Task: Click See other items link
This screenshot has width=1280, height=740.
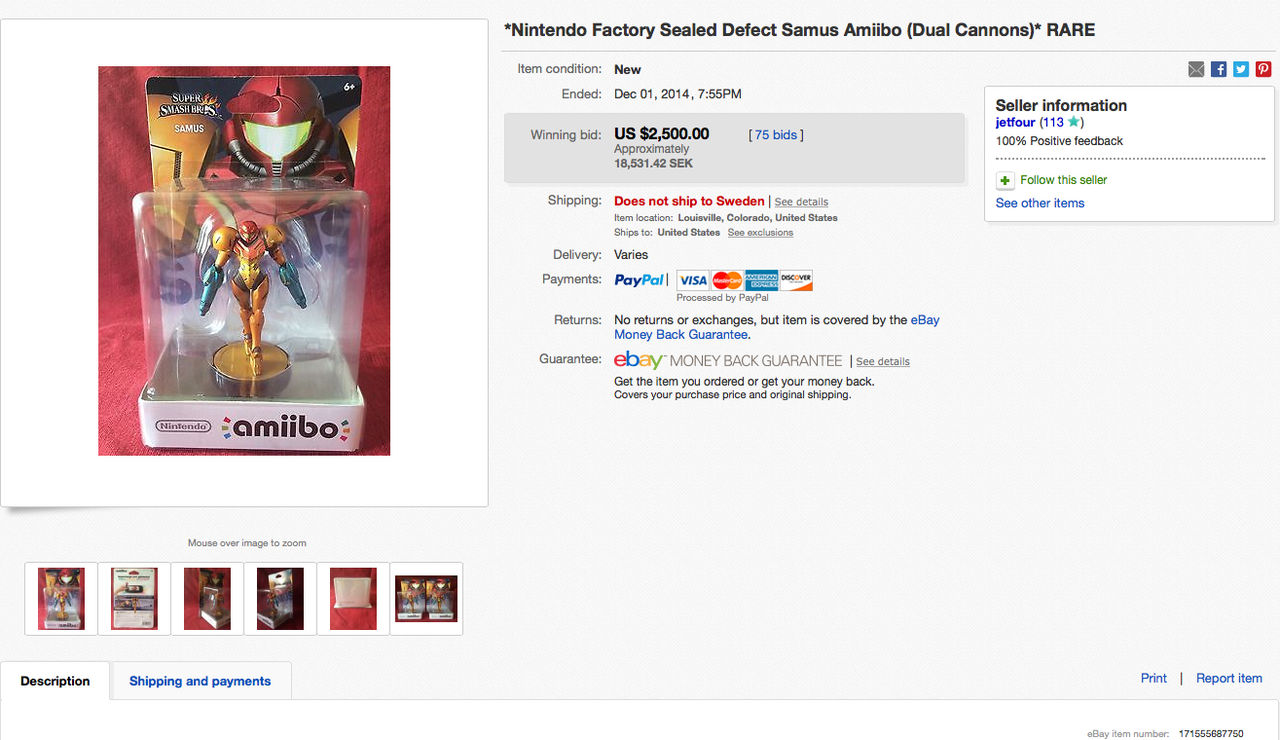Action: click(1040, 203)
